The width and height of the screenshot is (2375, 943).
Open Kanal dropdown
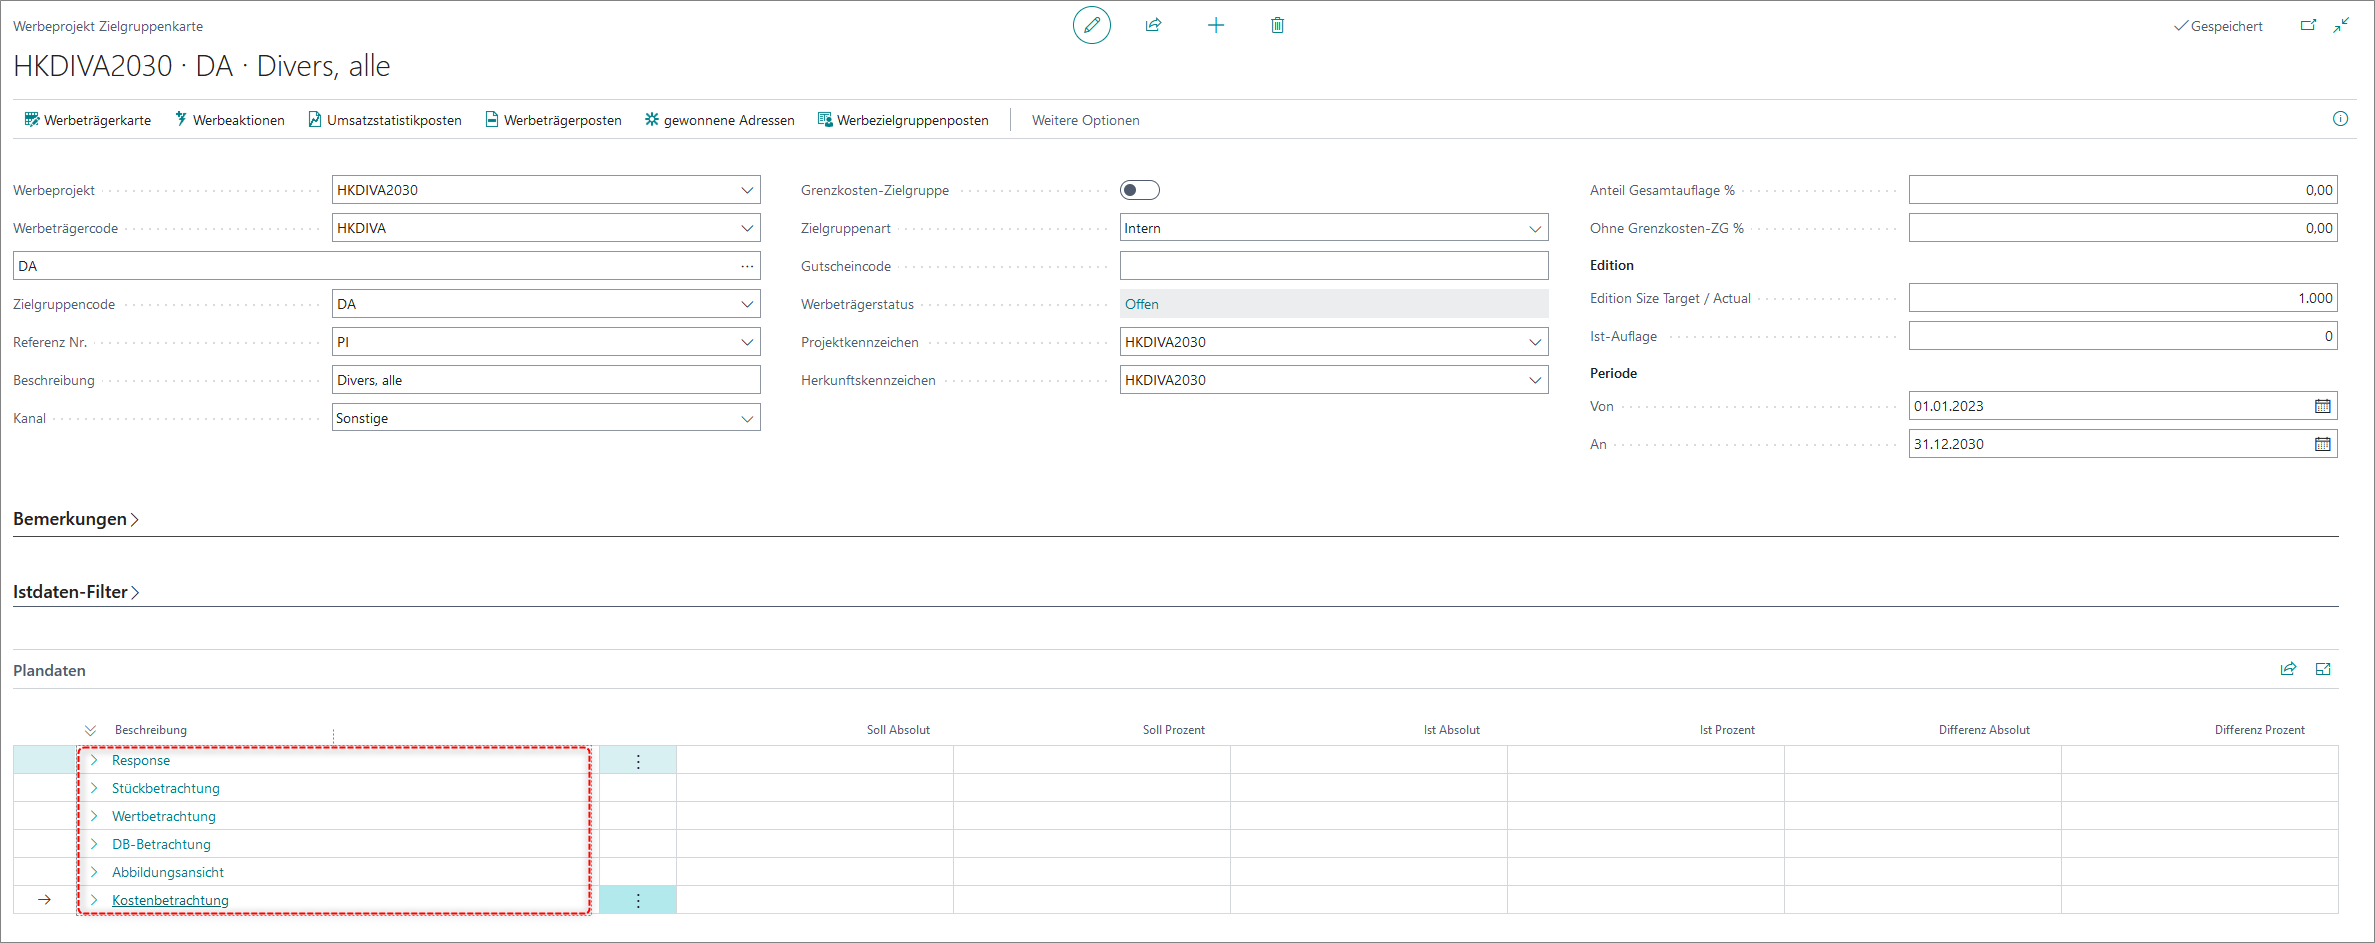click(x=747, y=418)
